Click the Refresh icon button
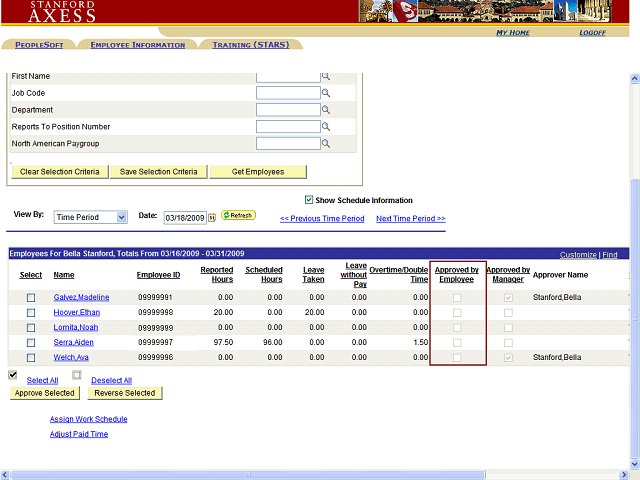640x480 pixels. coord(238,215)
